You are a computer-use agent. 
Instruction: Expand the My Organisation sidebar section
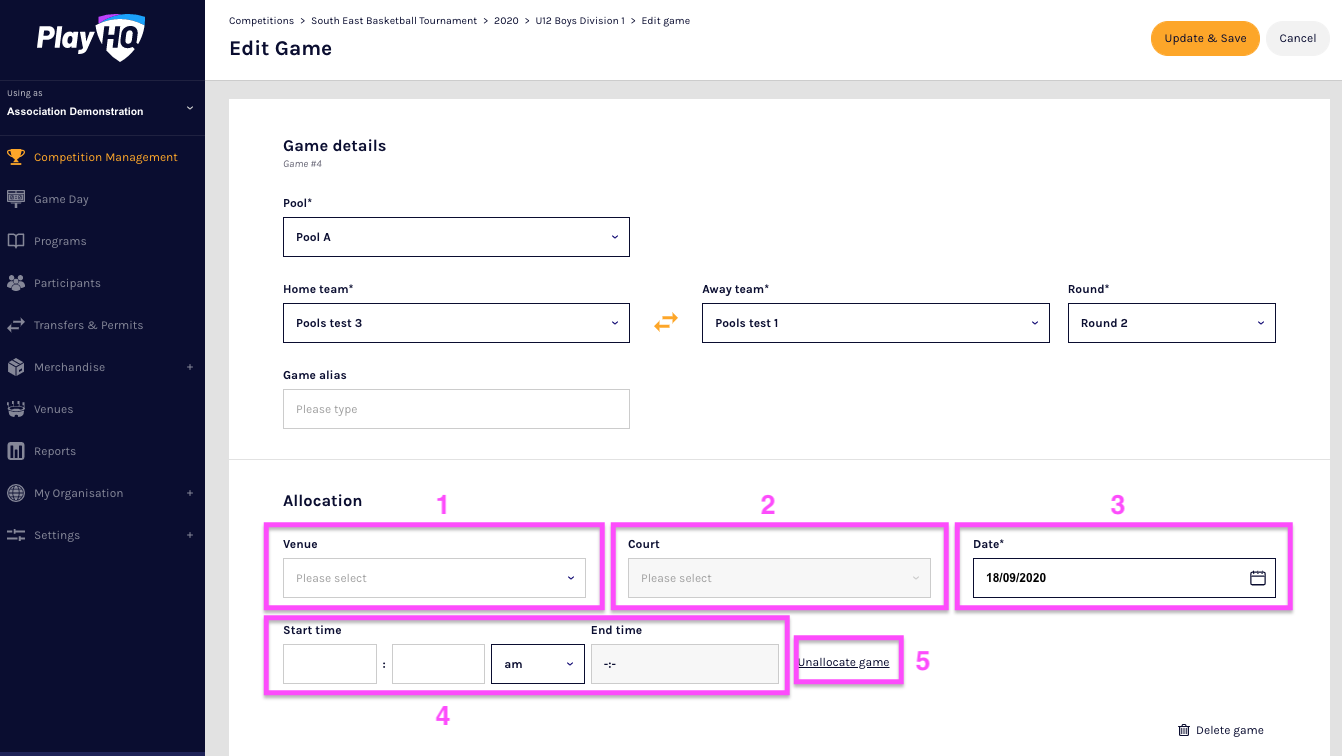tap(190, 493)
